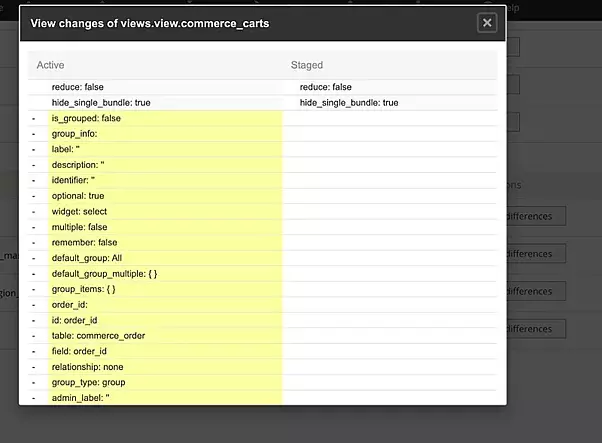Click the minus marker beside 'admin_label'

33,398
